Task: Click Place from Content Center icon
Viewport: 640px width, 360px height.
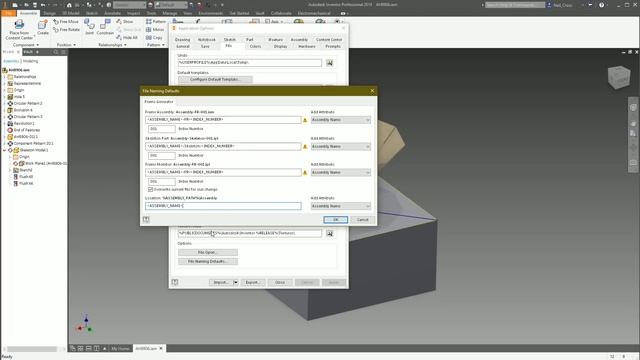Action: 19,24
